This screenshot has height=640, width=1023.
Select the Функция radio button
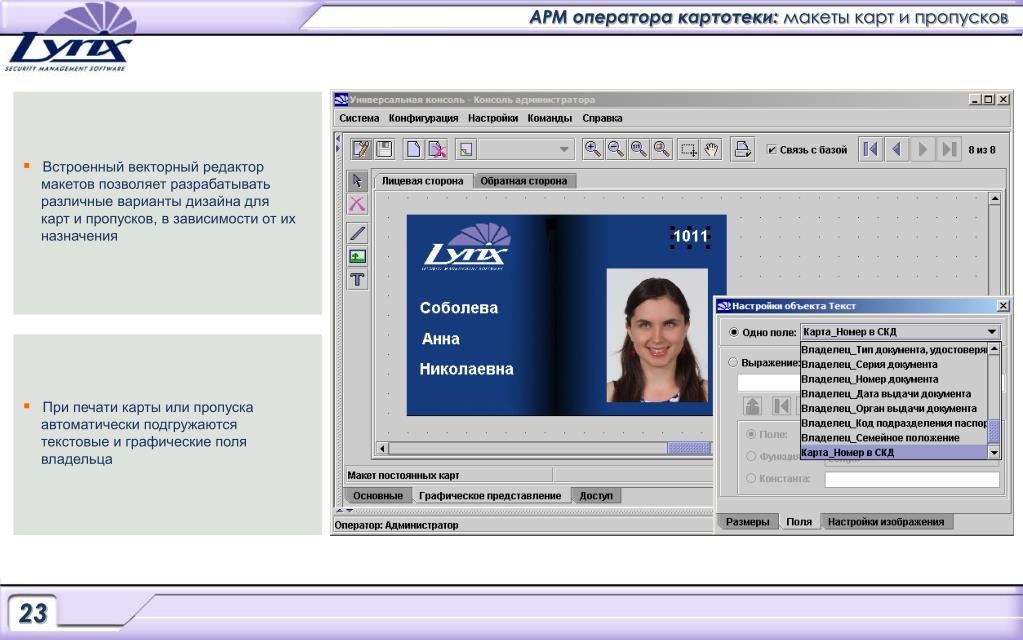(x=751, y=456)
